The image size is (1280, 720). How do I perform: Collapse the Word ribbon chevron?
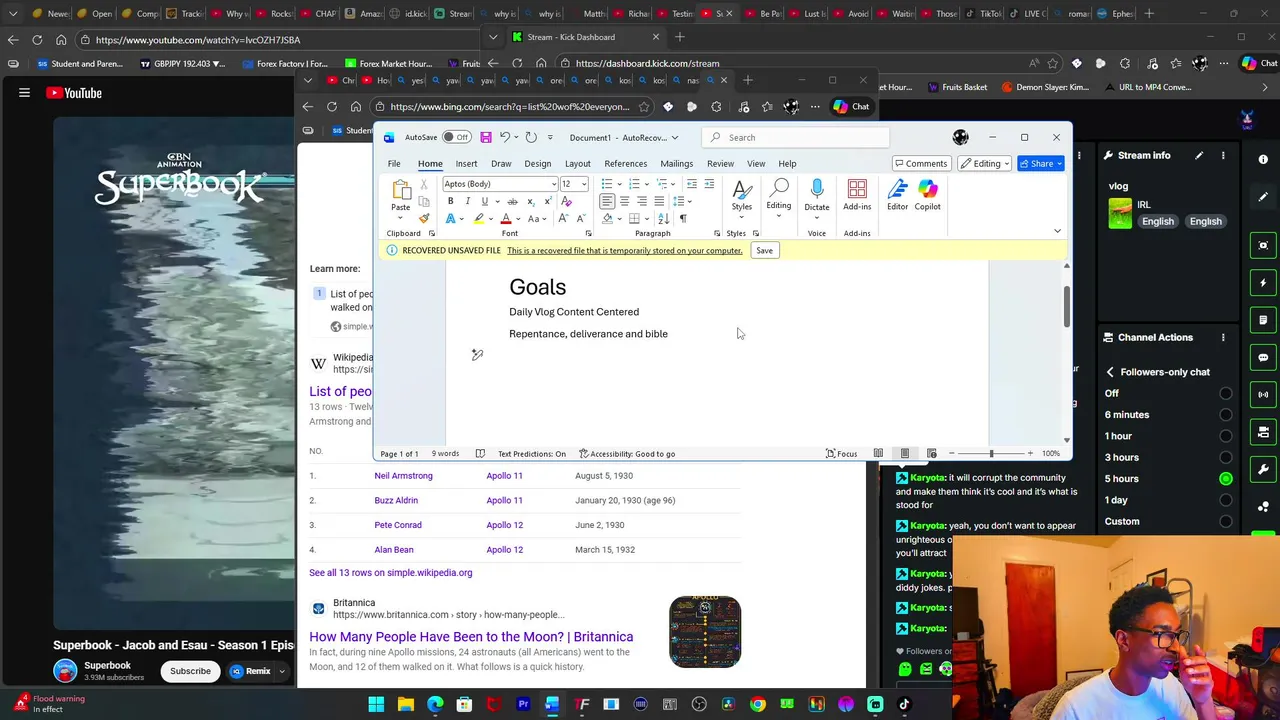tap(1057, 232)
